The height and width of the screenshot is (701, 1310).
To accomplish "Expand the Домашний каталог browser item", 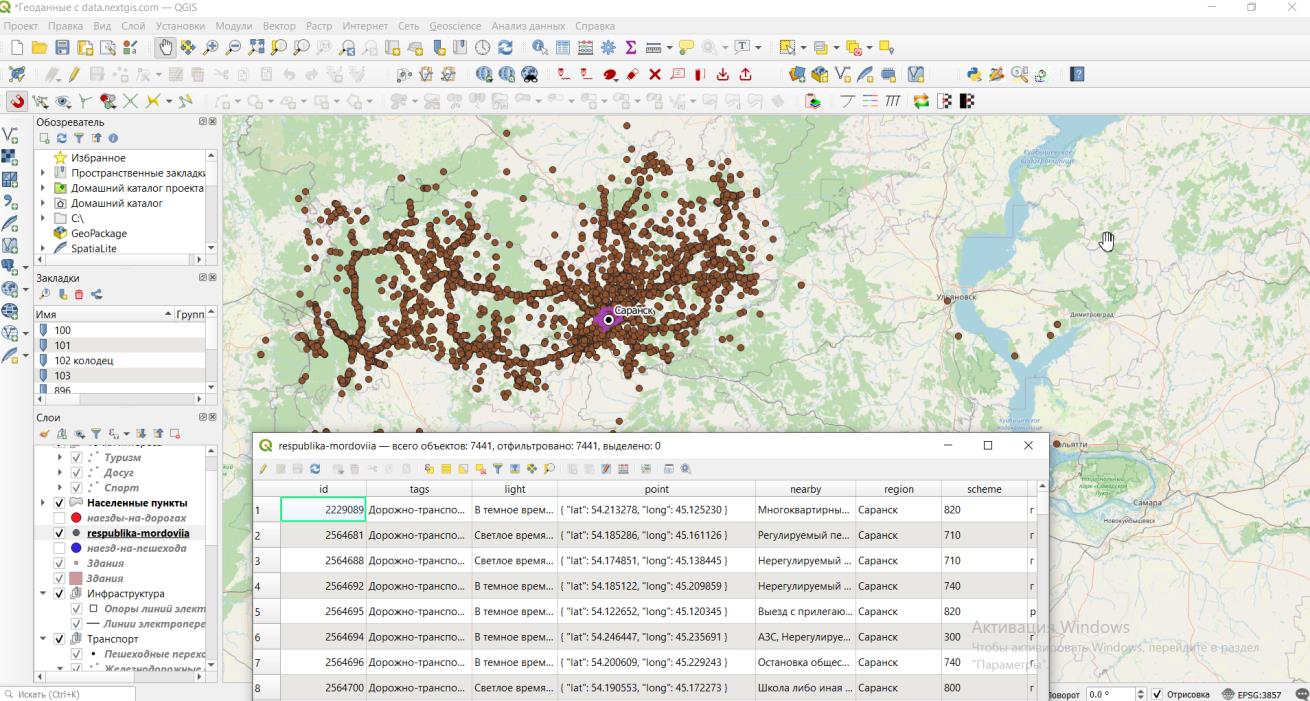I will (x=43, y=203).
